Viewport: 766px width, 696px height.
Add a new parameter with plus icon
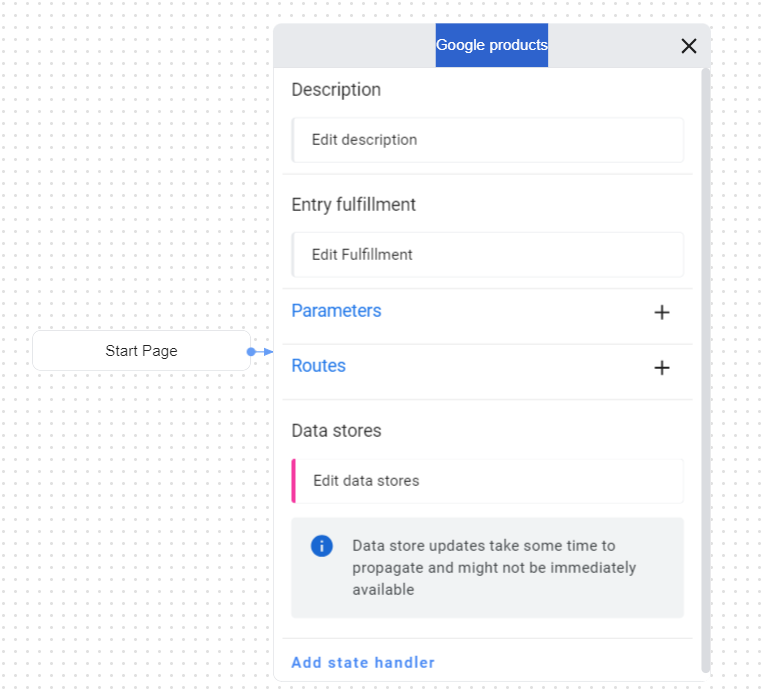[662, 312]
